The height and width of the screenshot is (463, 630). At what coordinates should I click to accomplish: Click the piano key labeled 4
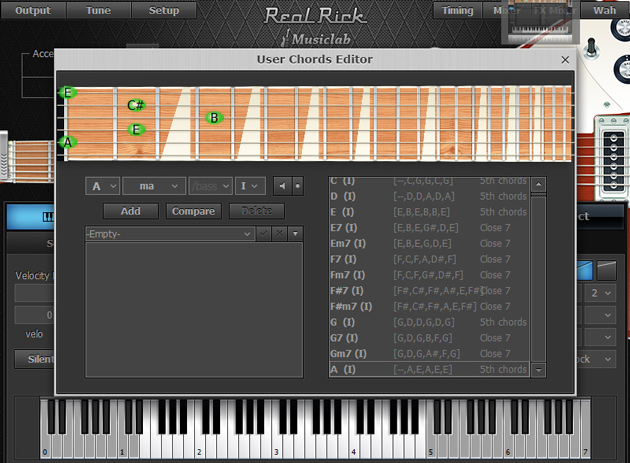(x=354, y=448)
